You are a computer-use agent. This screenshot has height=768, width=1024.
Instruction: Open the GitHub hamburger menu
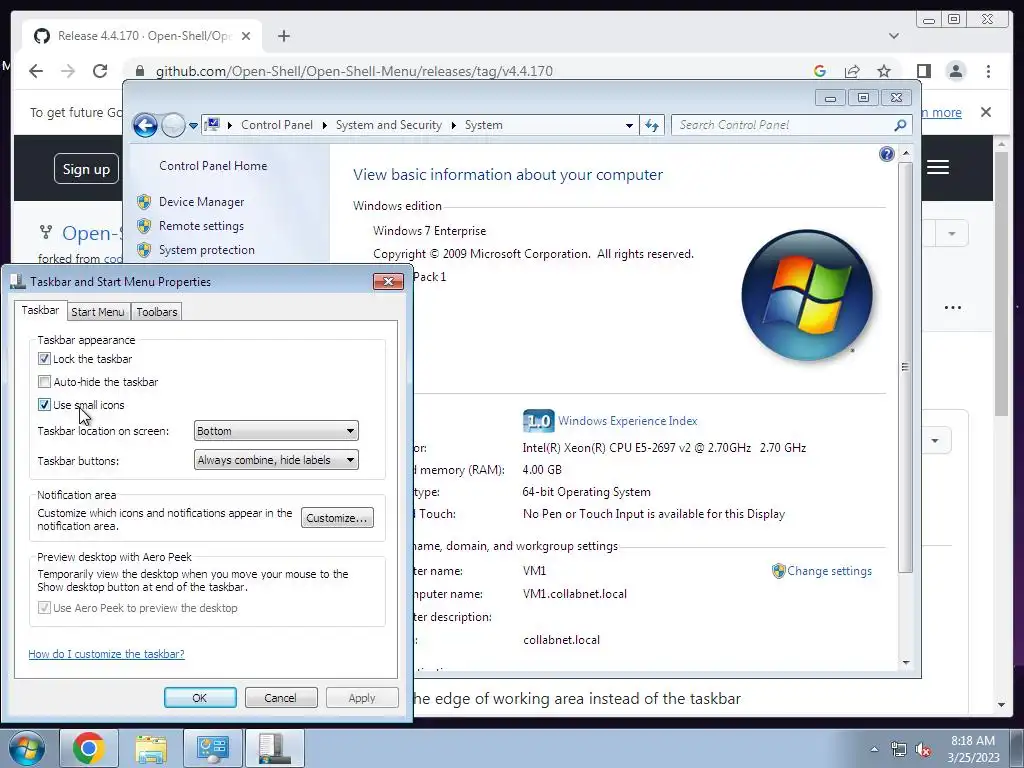(x=938, y=167)
